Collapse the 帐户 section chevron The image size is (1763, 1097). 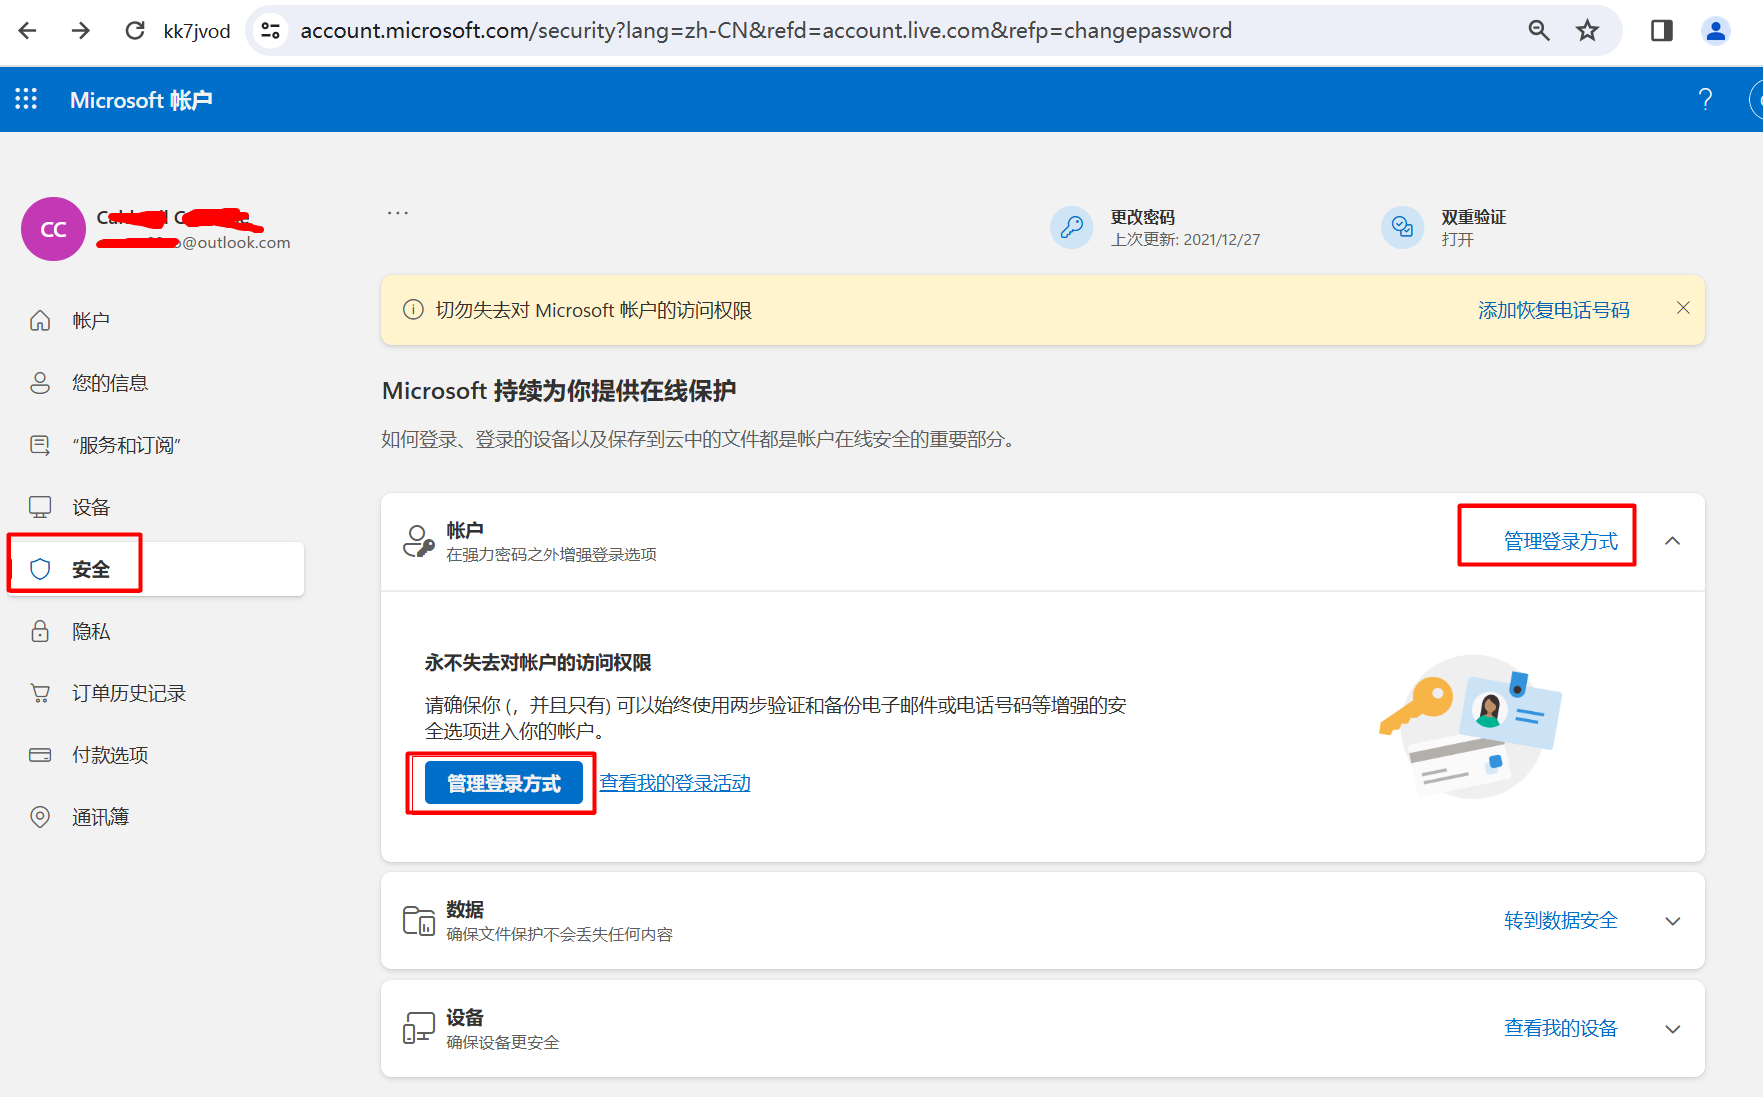click(x=1672, y=541)
